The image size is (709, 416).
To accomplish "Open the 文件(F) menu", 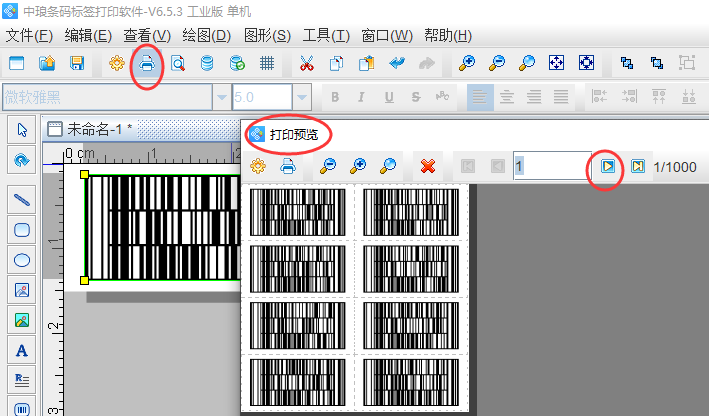I will click(x=29, y=36).
